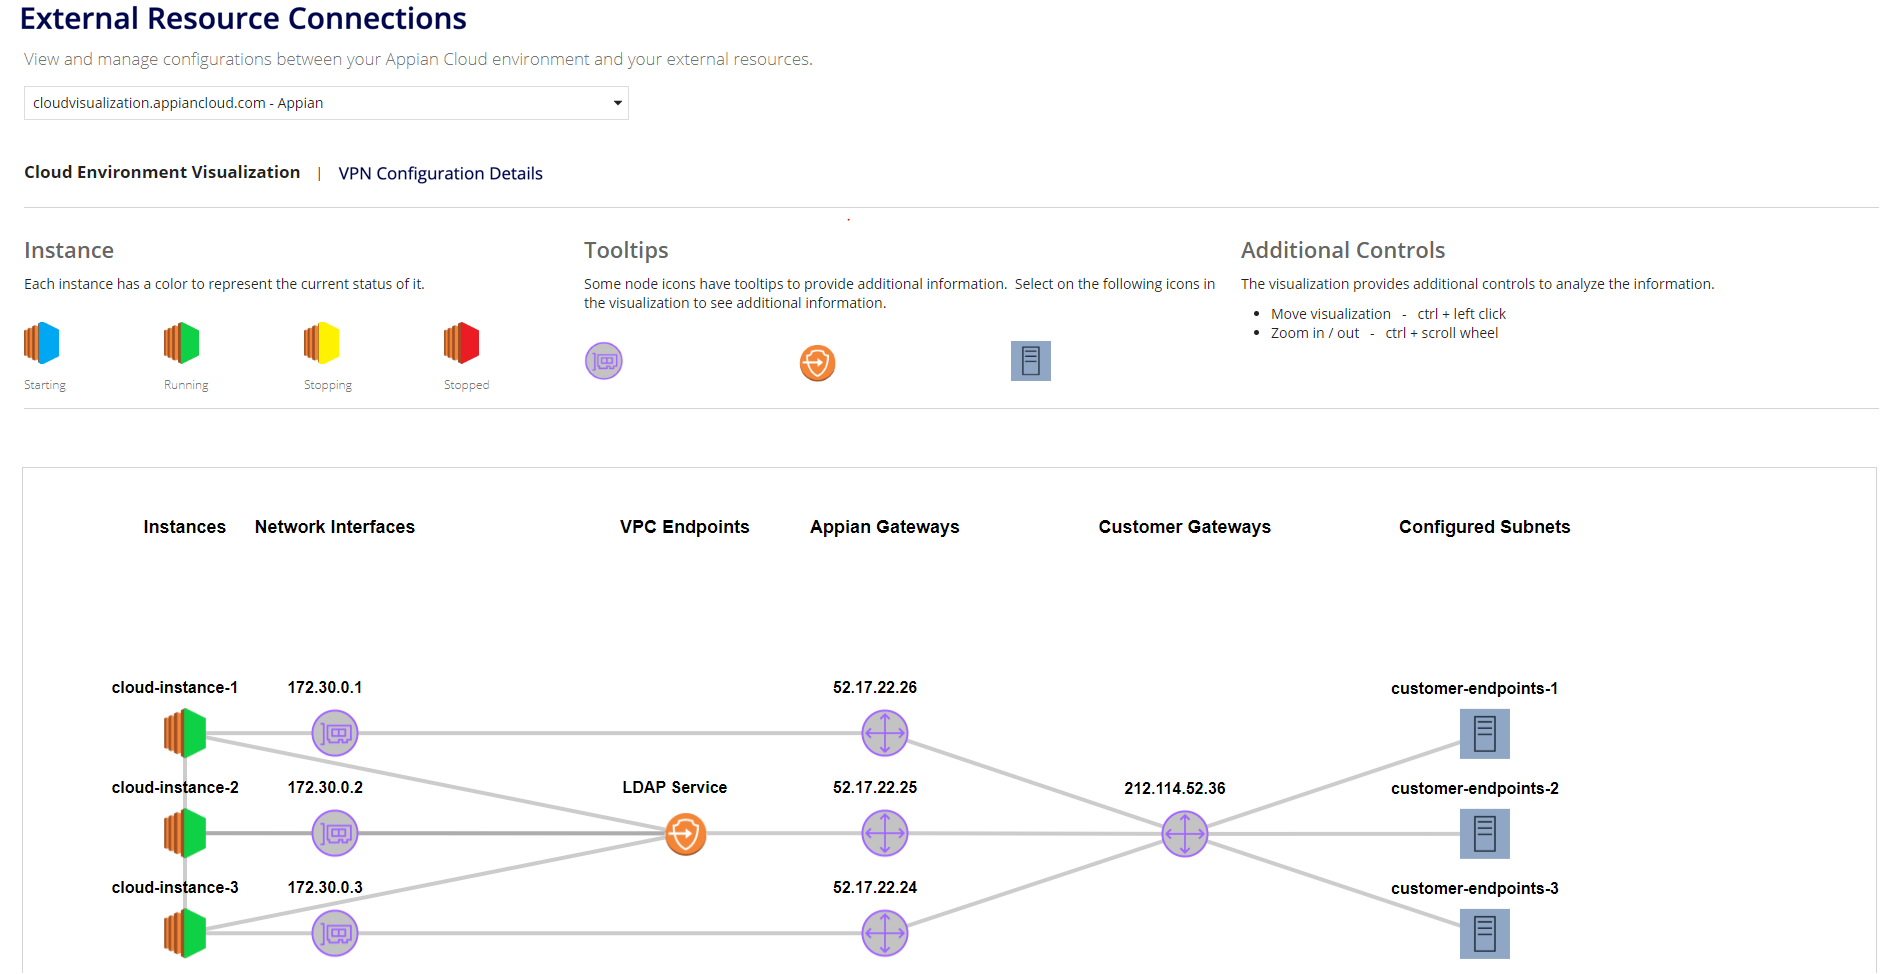The height and width of the screenshot is (974, 1896).
Task: Select network interface 172.30.0.2 node
Action: click(x=335, y=833)
